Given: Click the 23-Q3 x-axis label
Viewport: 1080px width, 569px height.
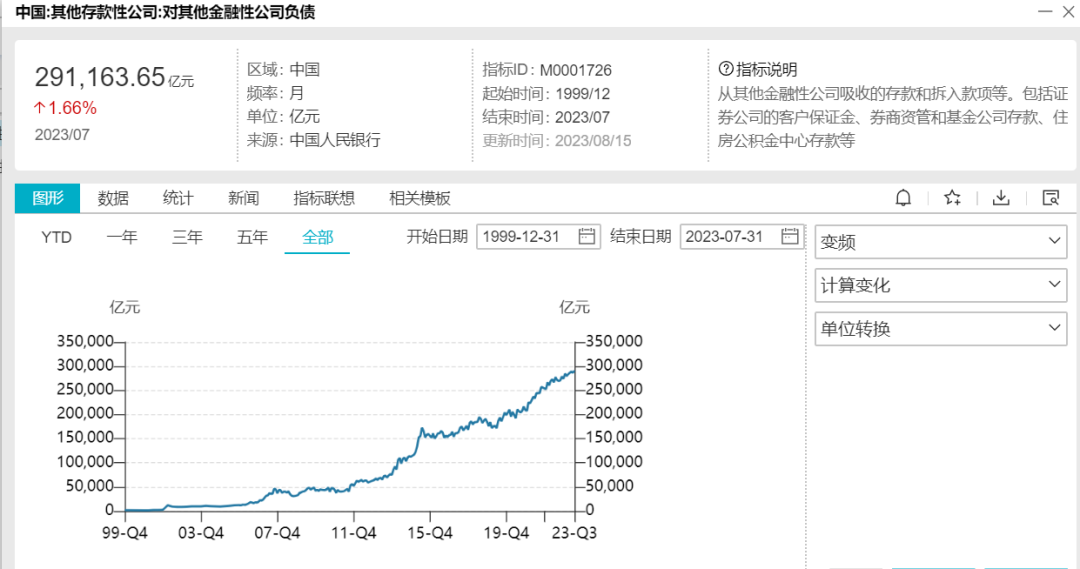Looking at the screenshot, I should click(x=574, y=532).
